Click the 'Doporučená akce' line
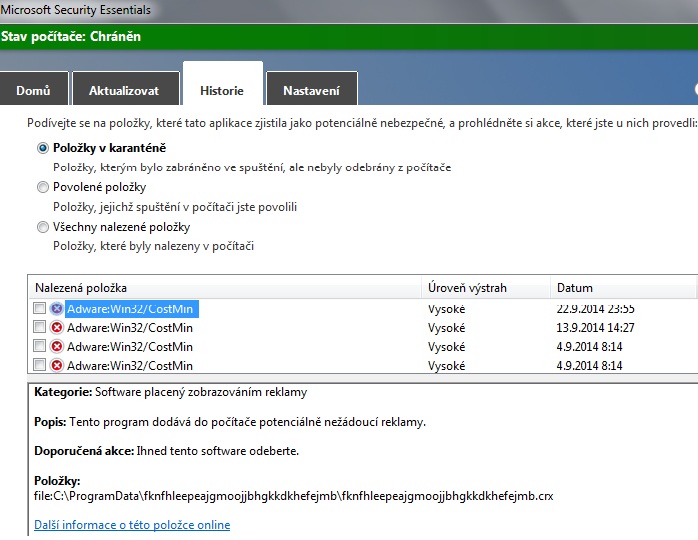The width and height of the screenshot is (698, 540). (166, 451)
